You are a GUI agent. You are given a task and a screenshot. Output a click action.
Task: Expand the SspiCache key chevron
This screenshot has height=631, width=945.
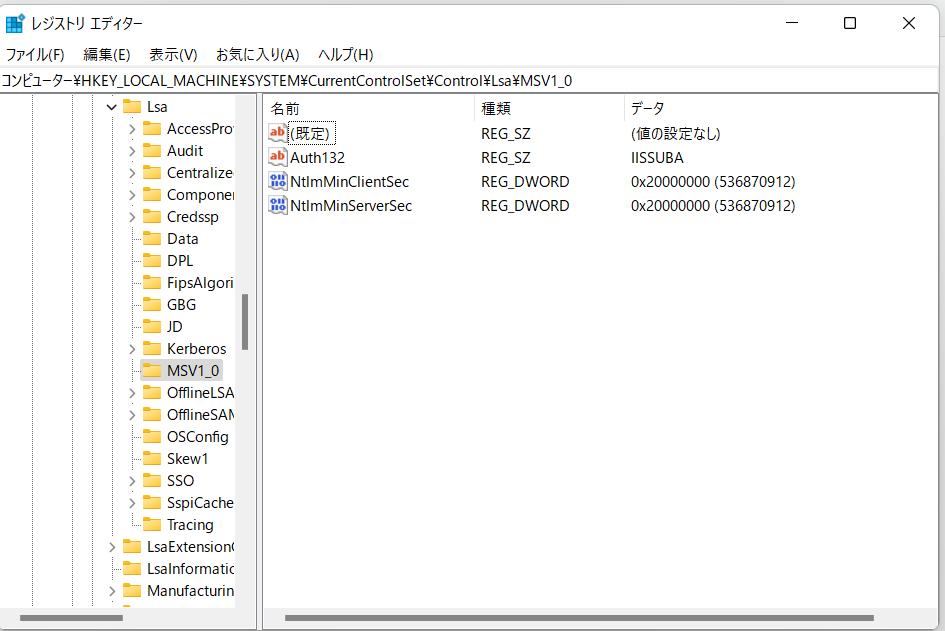pos(132,503)
